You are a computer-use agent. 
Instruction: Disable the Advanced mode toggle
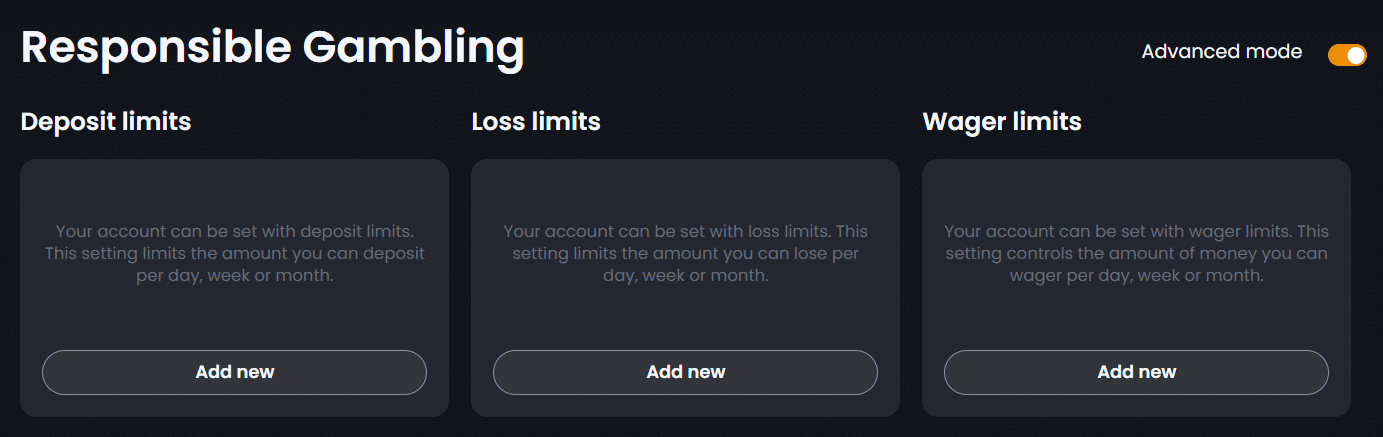tap(1346, 55)
